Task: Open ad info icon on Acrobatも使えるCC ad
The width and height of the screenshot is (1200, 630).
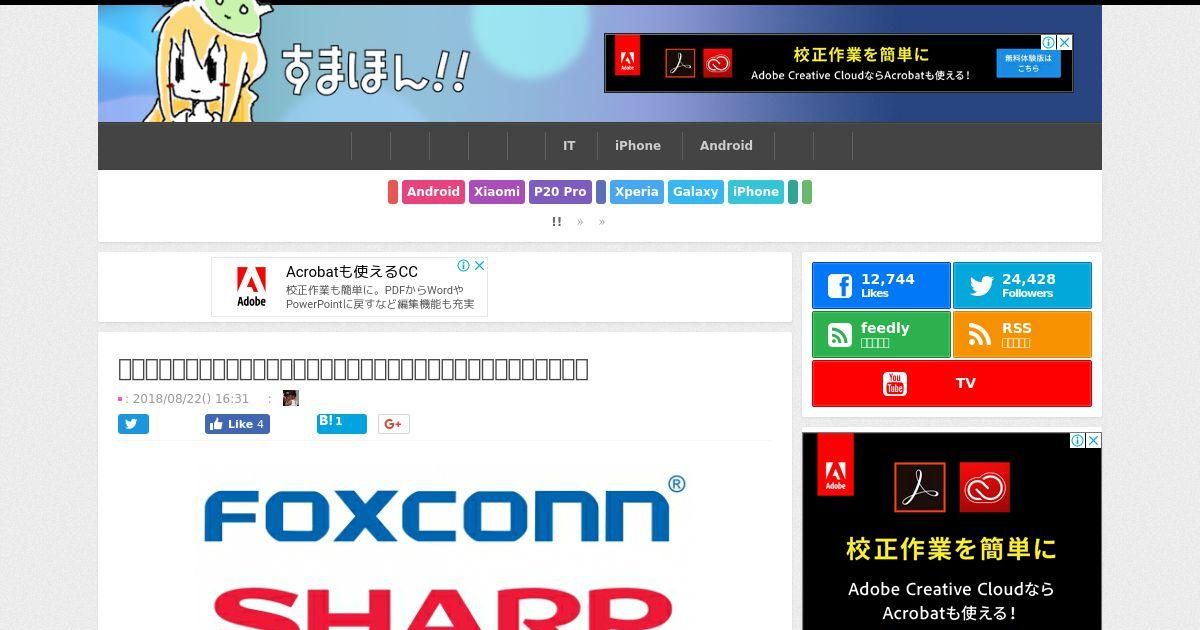Action: click(464, 265)
